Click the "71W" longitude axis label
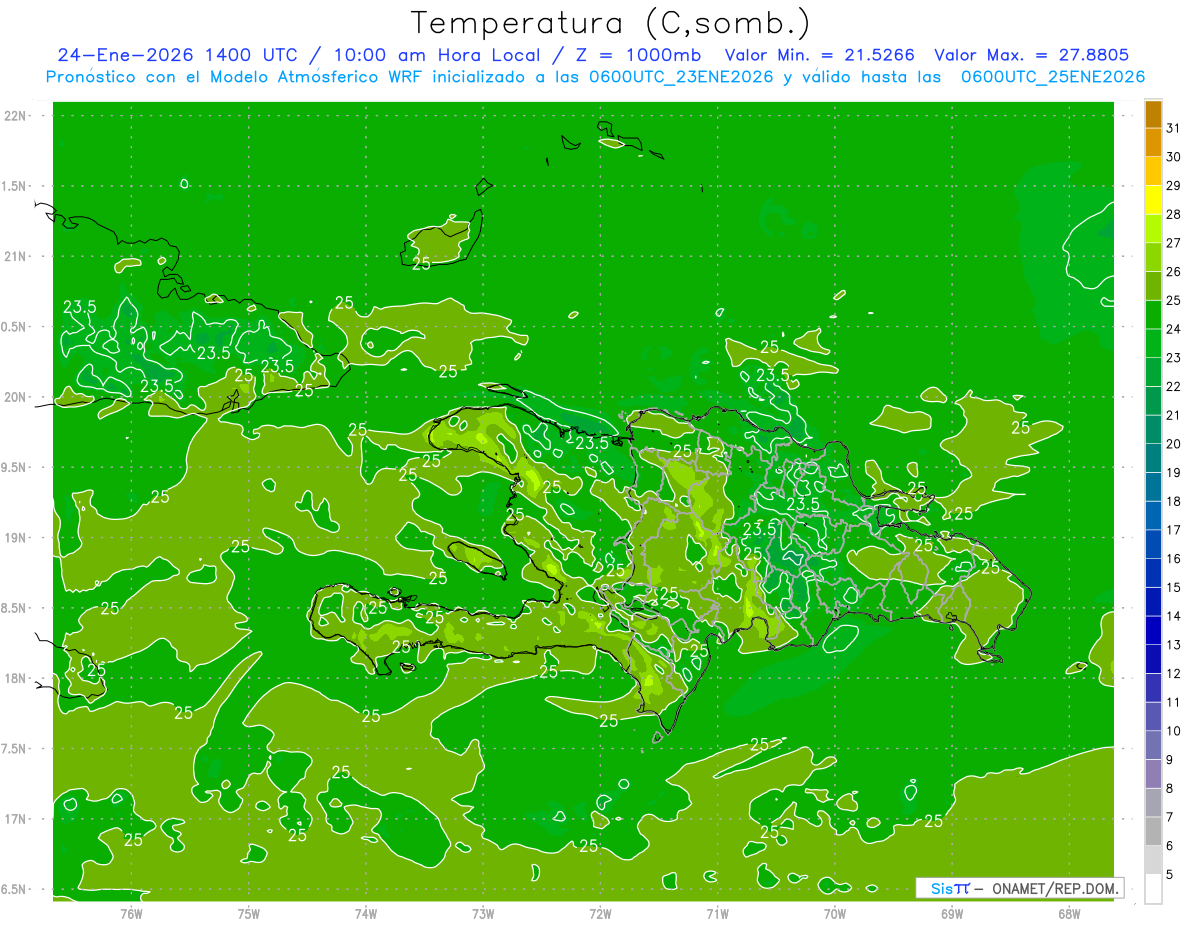The height and width of the screenshot is (927, 1200). click(717, 914)
